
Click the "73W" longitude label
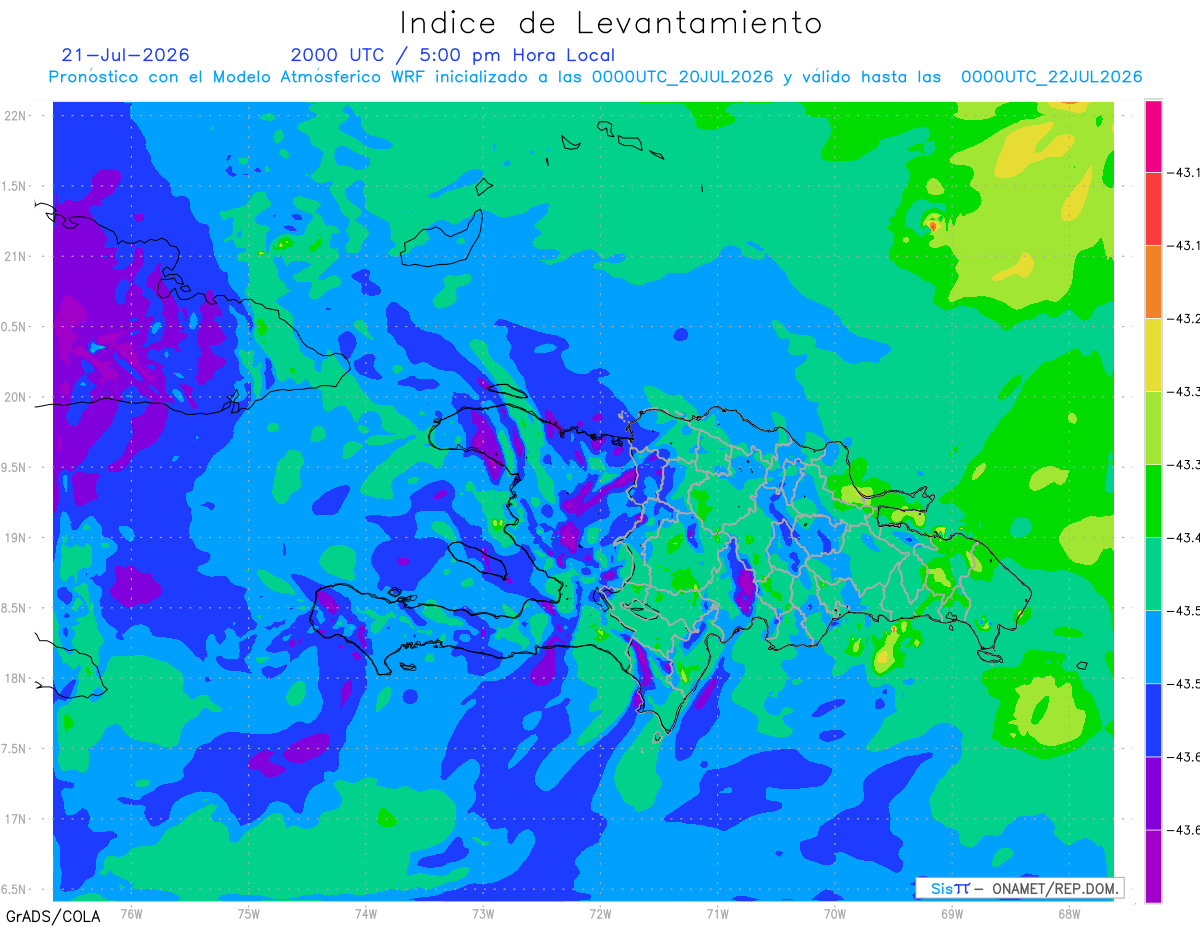[x=483, y=913]
